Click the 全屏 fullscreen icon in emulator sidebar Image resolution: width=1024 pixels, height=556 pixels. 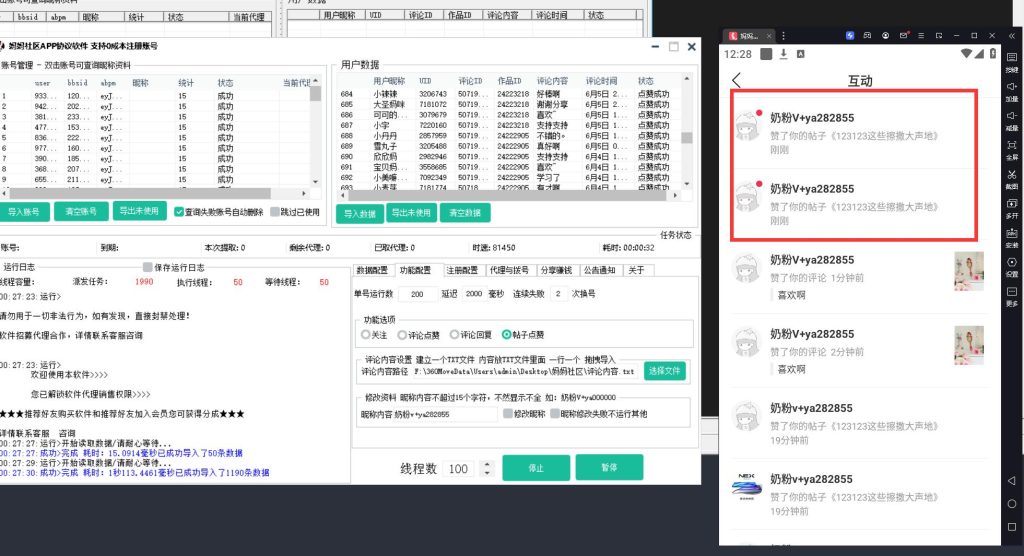[x=1011, y=148]
